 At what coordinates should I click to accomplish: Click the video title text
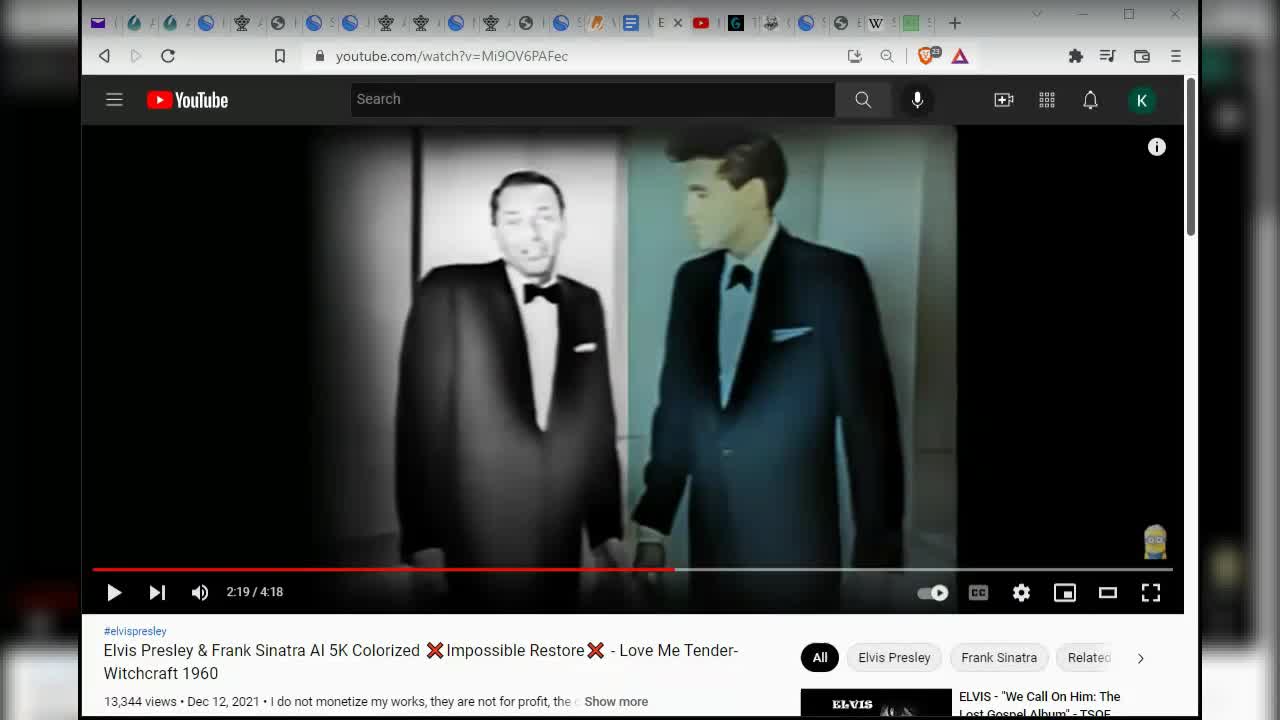pyautogui.click(x=421, y=662)
